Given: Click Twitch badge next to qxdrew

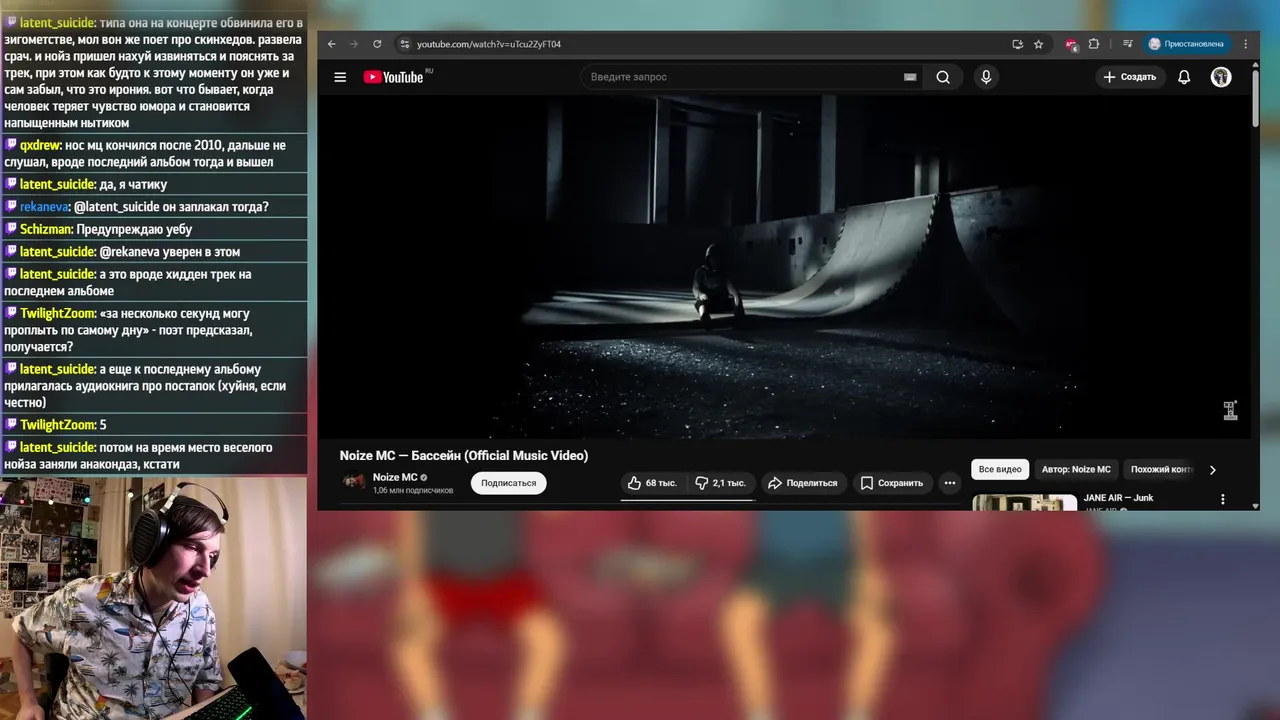Looking at the screenshot, I should click(x=11, y=145).
